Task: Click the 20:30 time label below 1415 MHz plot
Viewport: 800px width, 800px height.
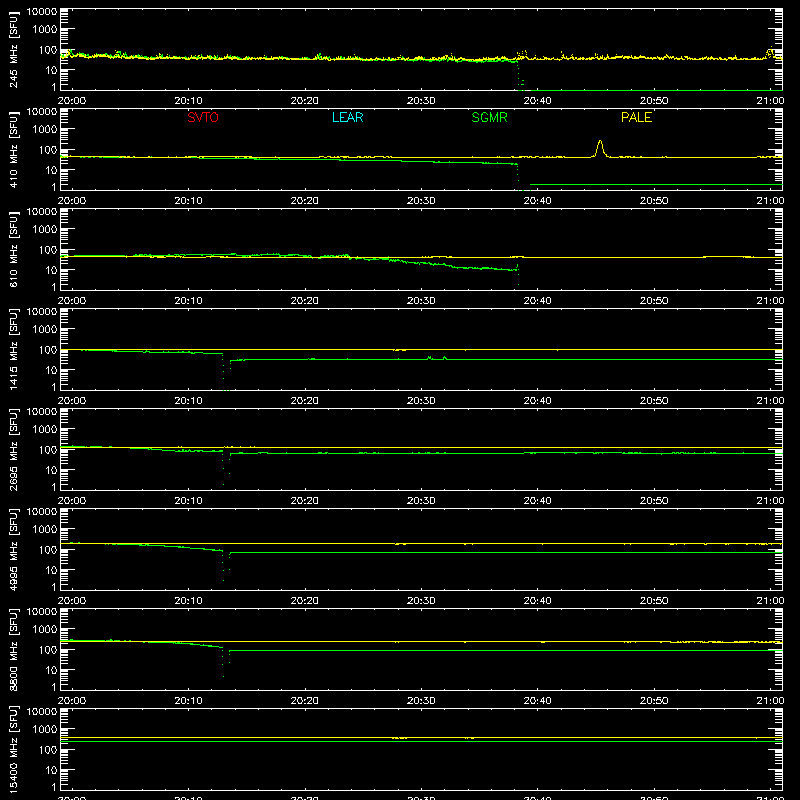Action: (421, 401)
